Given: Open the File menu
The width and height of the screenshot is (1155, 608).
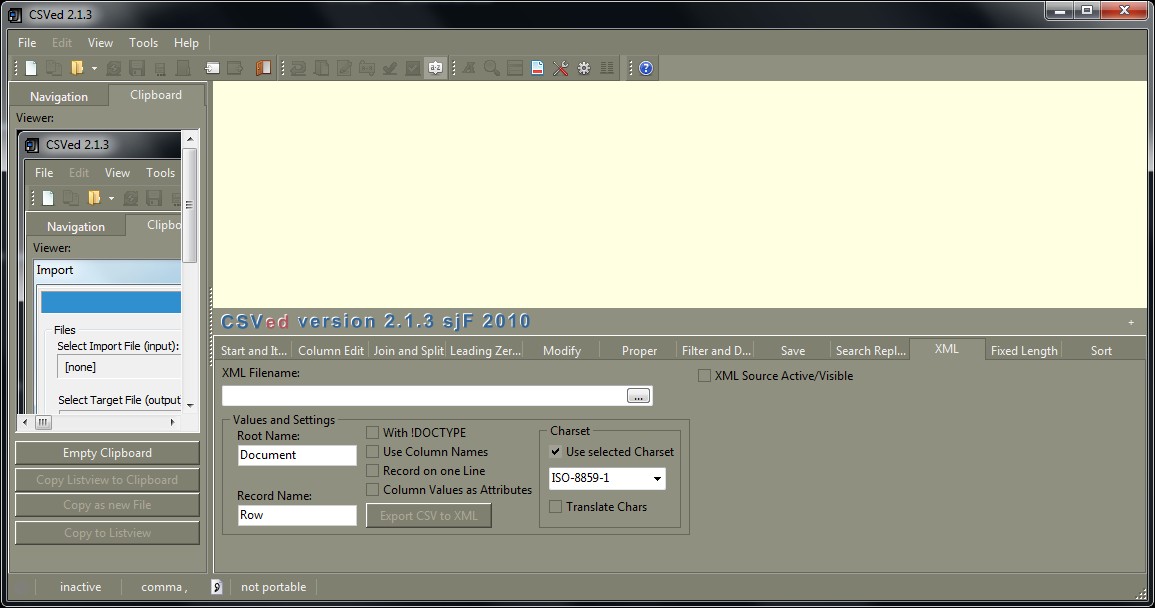Looking at the screenshot, I should (x=27, y=43).
